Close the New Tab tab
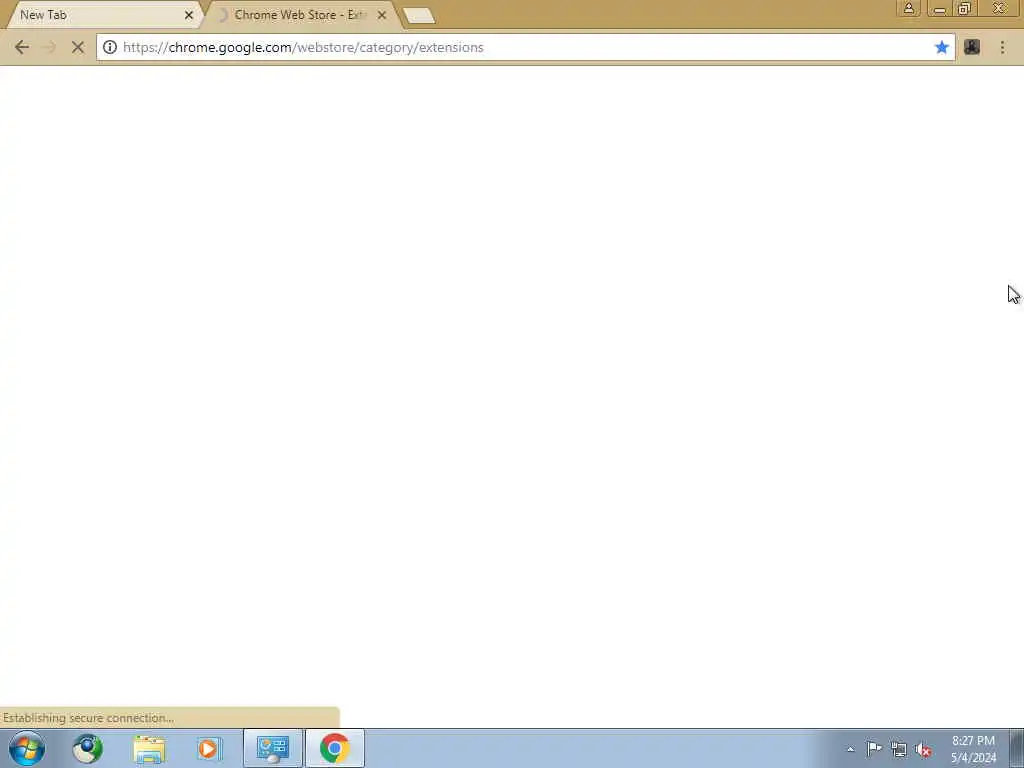Viewport: 1024px width, 768px height. [x=189, y=15]
